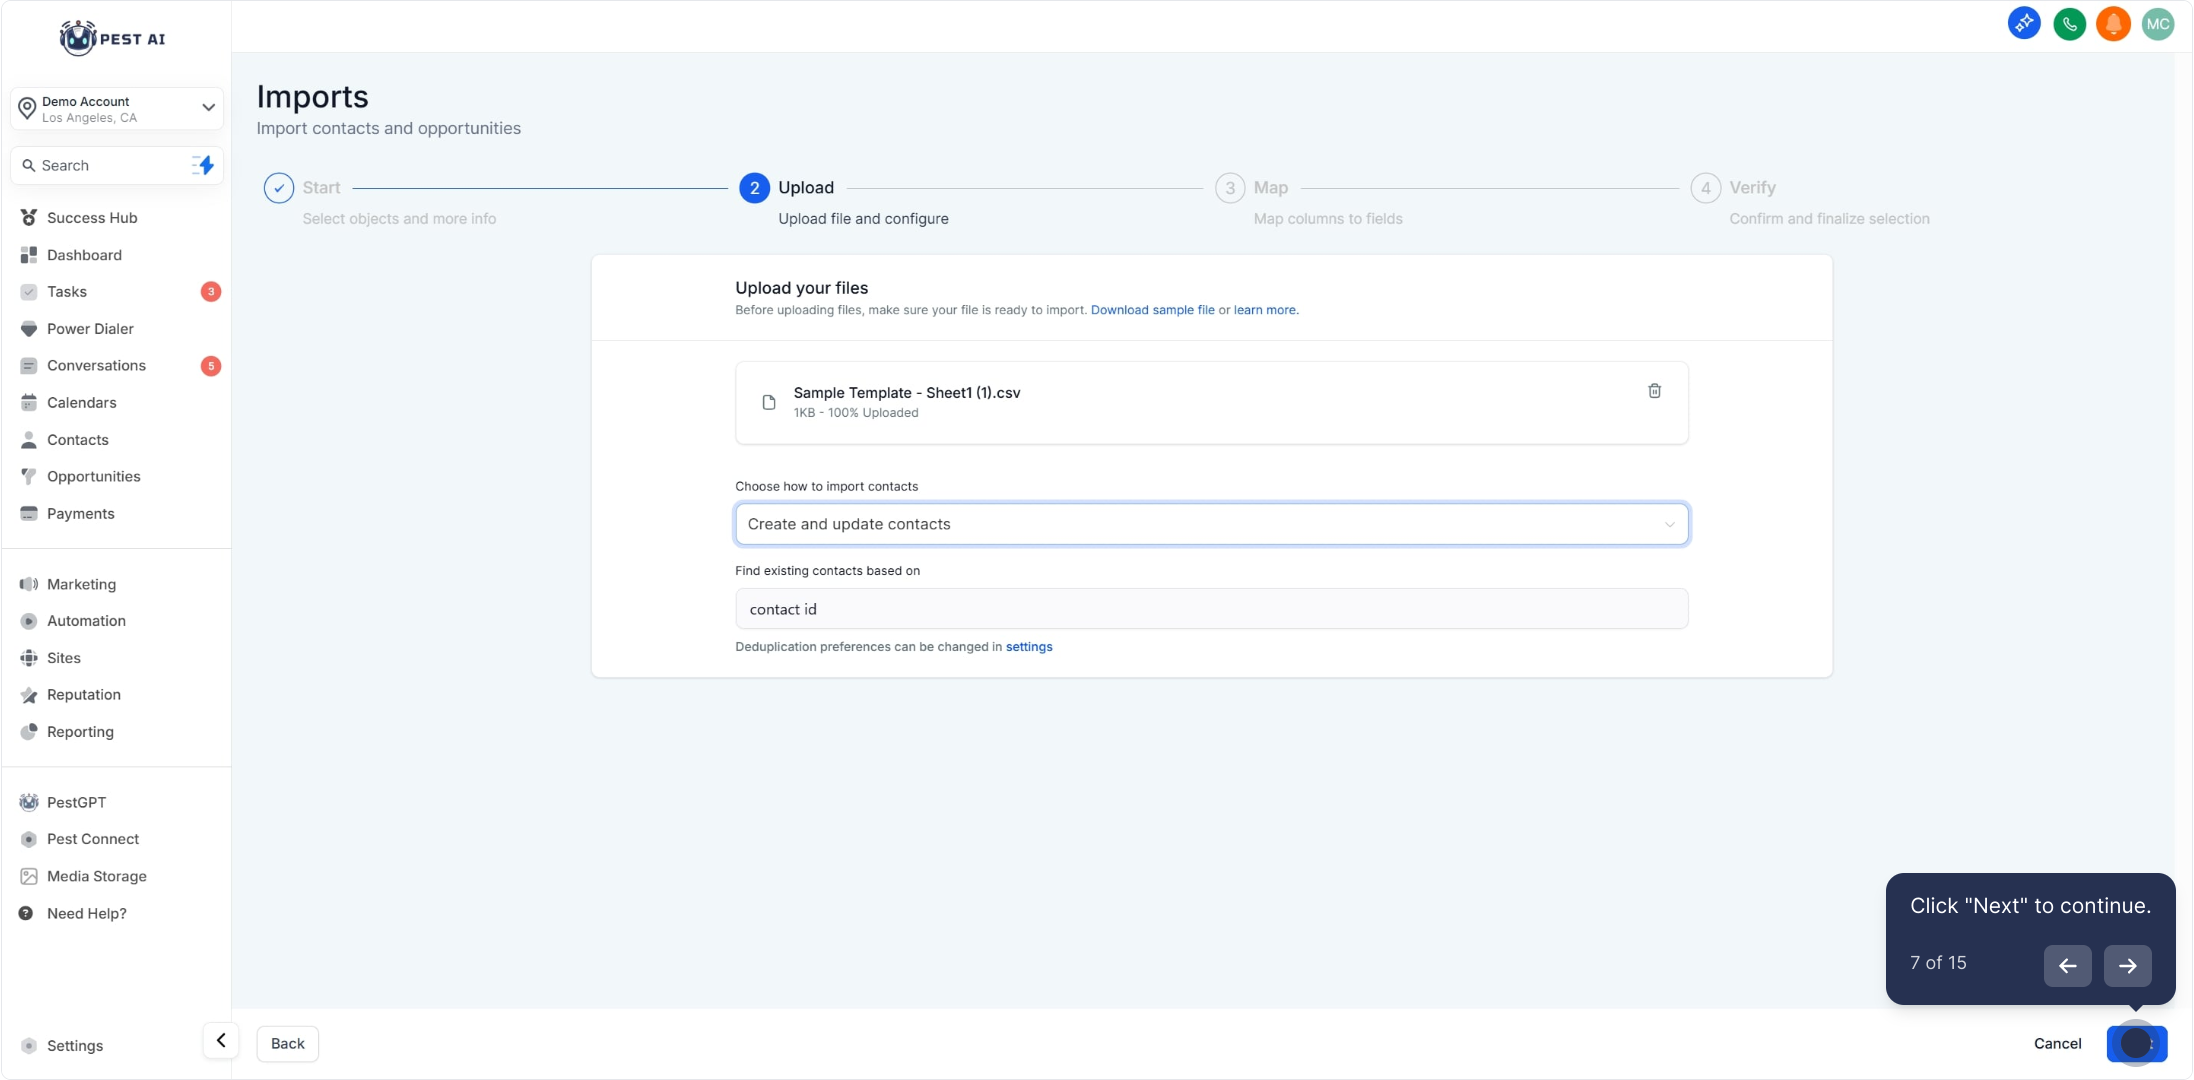Viewport: 2194px width, 1080px height.
Task: Click the Conversations badge showing 5
Action: click(x=211, y=366)
